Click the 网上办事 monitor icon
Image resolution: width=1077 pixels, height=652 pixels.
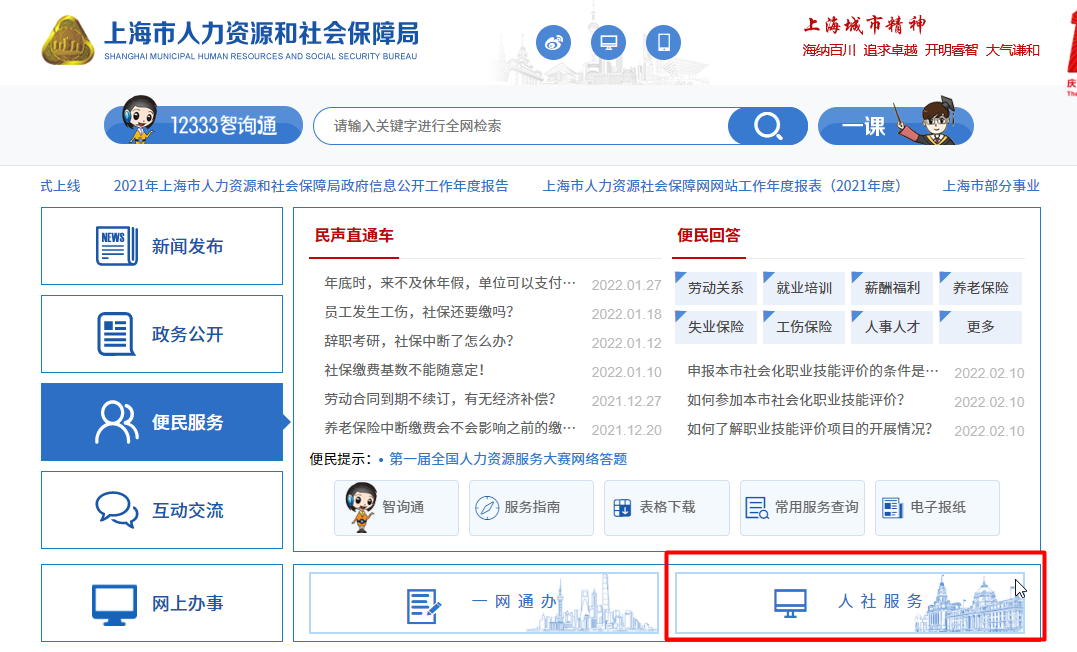(115, 605)
